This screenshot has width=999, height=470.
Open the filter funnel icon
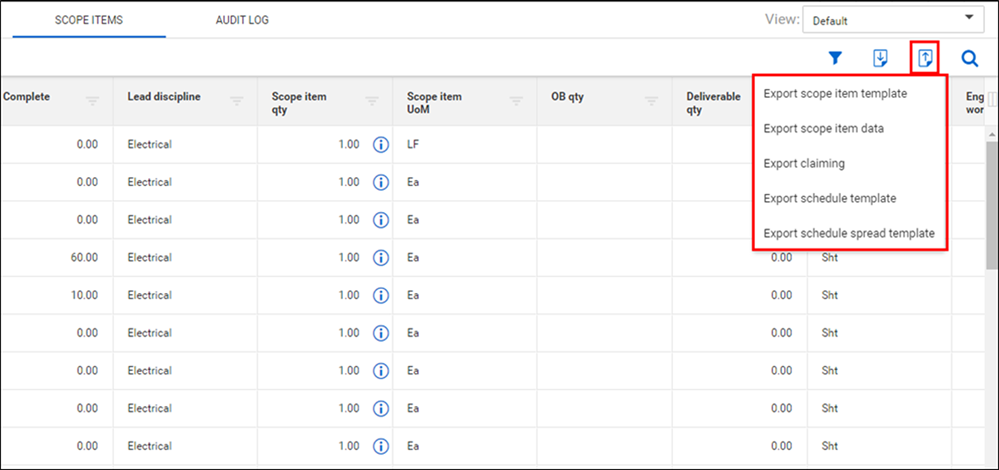click(x=835, y=58)
